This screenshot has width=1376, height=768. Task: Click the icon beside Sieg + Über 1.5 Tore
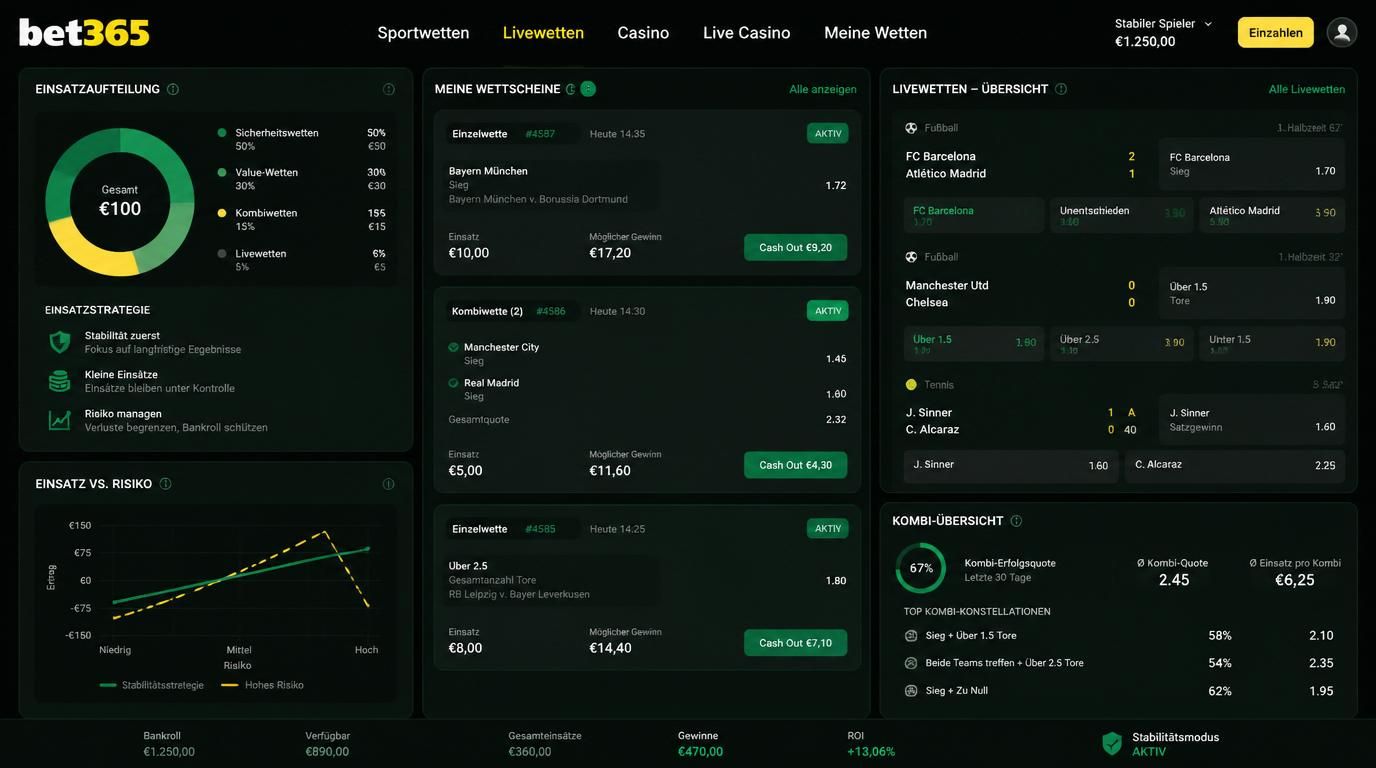click(x=911, y=636)
